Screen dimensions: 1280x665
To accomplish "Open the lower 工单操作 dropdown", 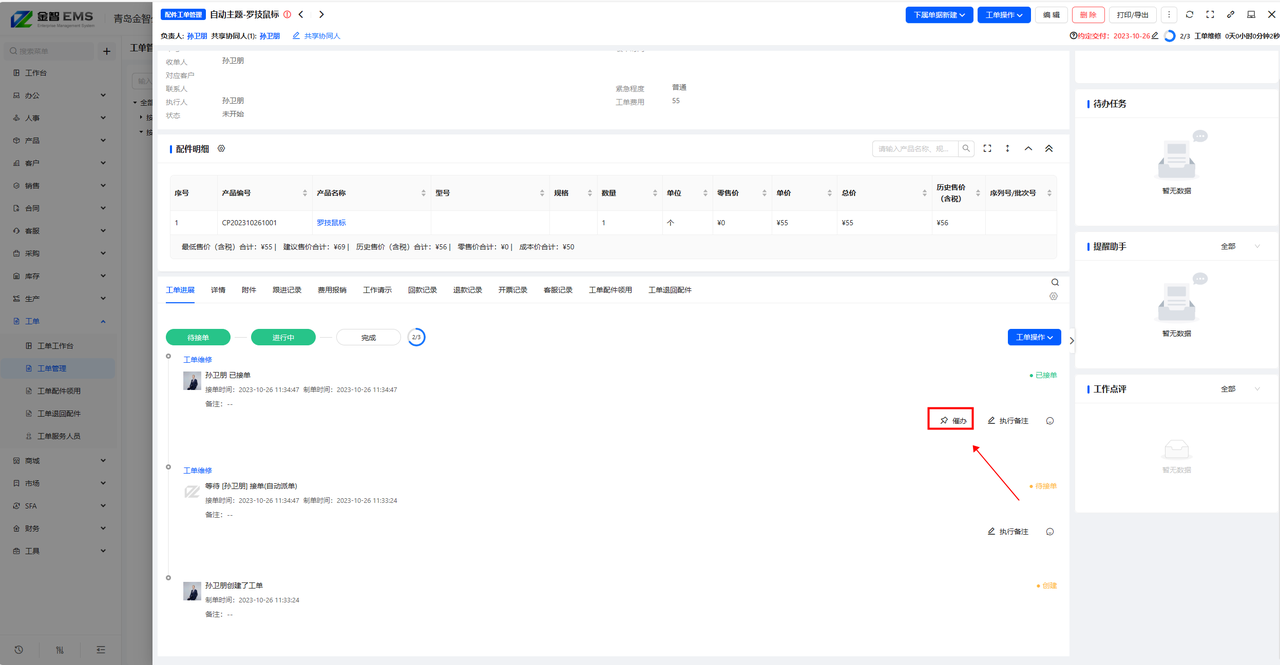I will [1034, 338].
